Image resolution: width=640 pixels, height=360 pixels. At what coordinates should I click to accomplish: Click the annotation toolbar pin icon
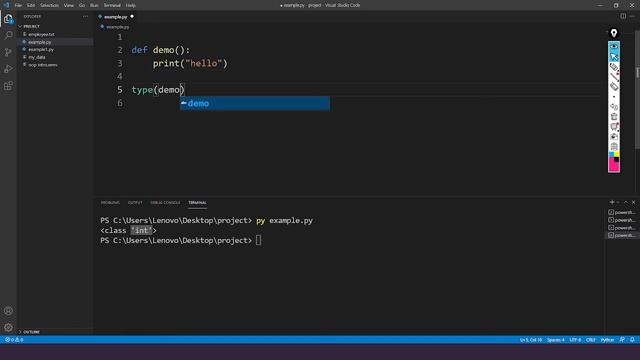[x=613, y=33]
